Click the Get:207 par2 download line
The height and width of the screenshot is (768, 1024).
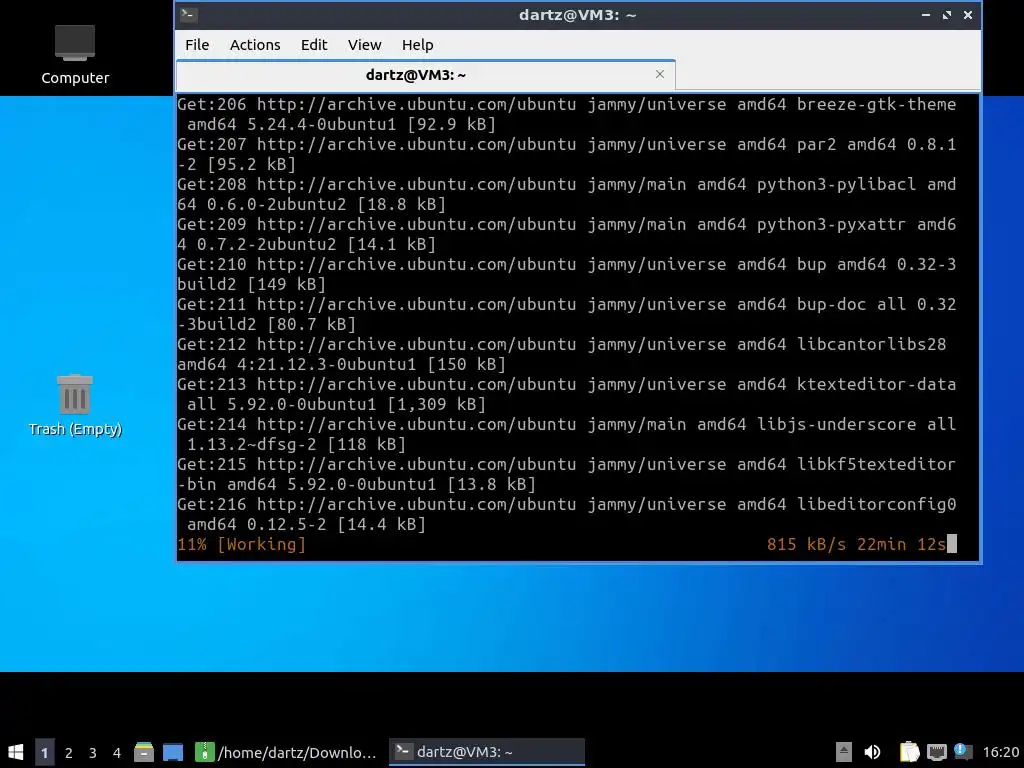(x=567, y=154)
